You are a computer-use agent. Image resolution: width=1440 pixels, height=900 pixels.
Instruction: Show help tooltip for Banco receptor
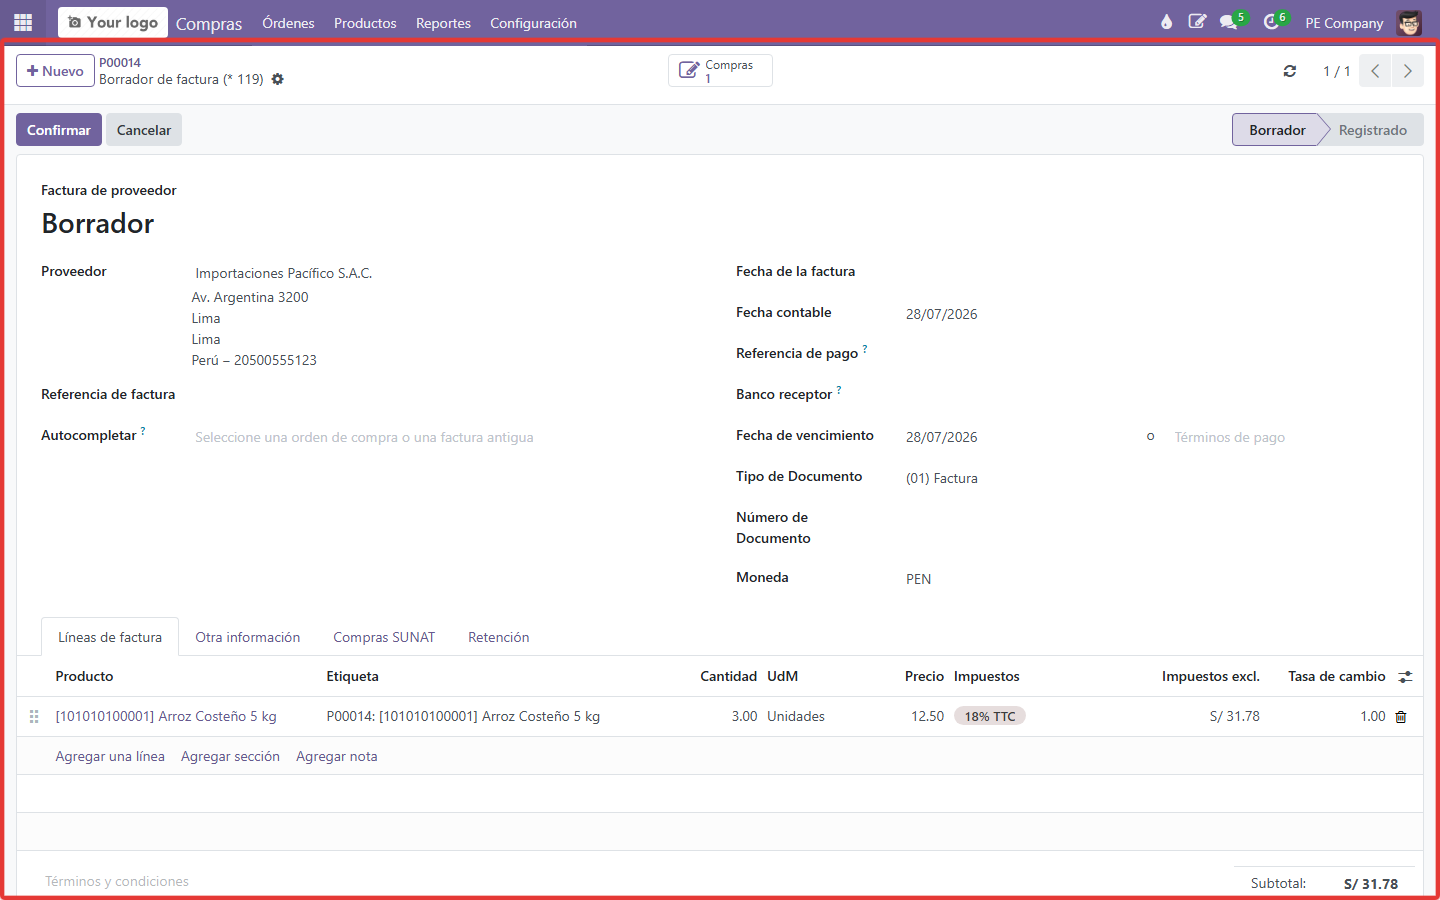coord(839,390)
